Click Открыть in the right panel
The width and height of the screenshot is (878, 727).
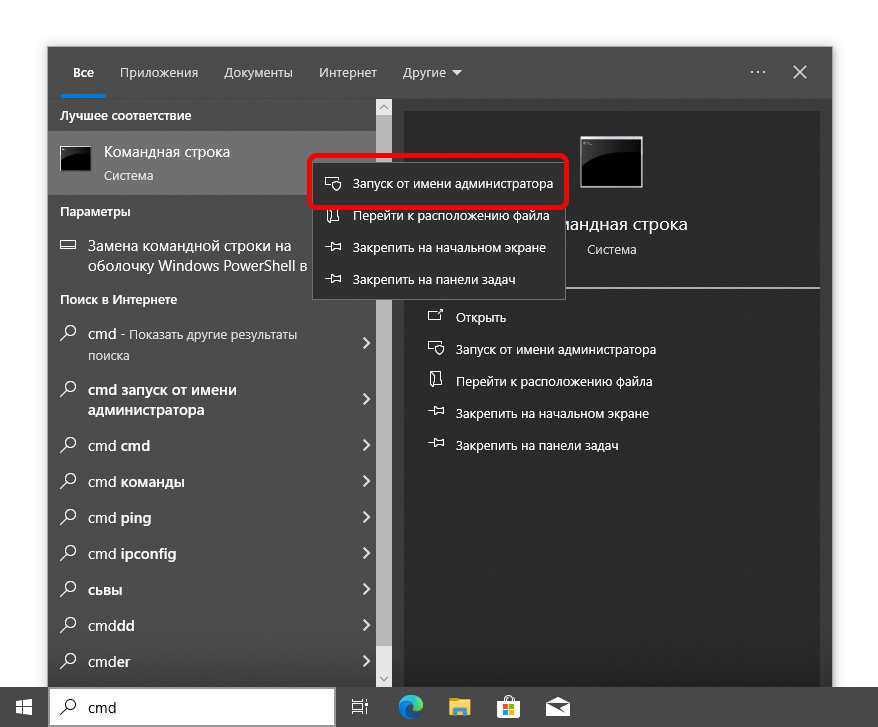(x=481, y=317)
